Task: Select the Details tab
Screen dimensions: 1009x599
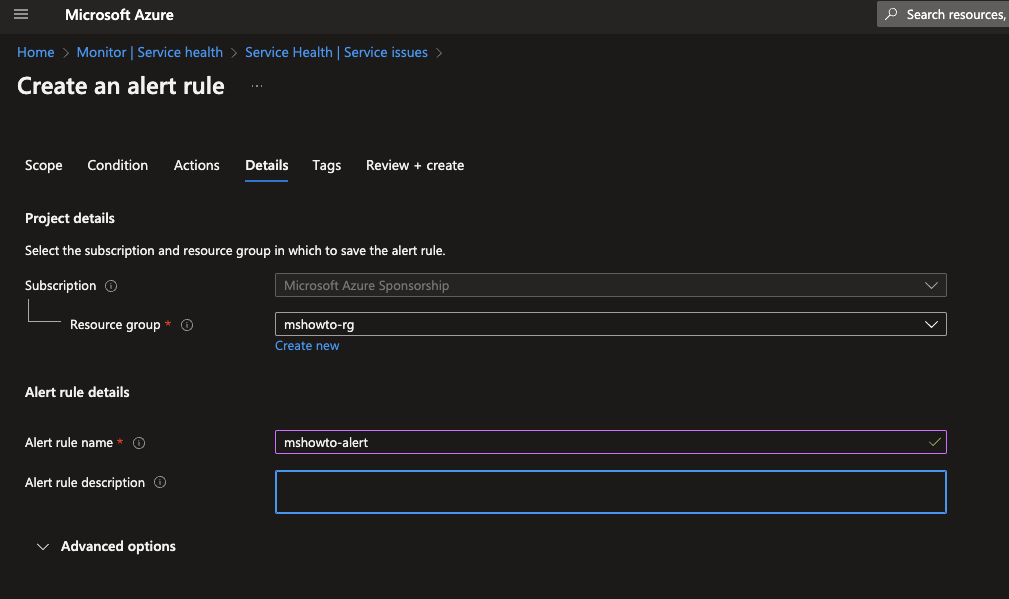Action: click(x=266, y=165)
